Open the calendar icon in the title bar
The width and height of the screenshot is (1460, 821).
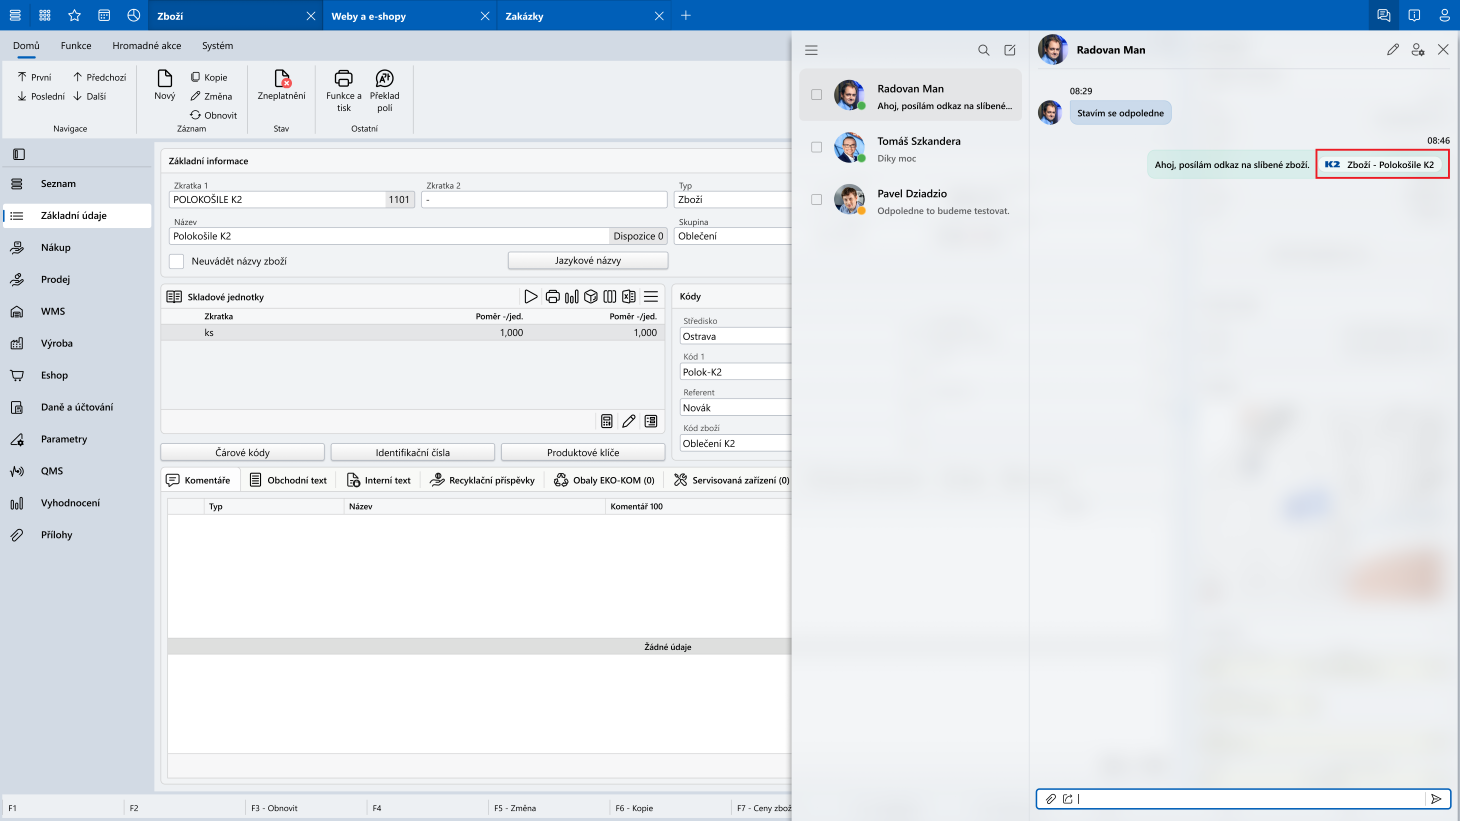click(x=104, y=16)
